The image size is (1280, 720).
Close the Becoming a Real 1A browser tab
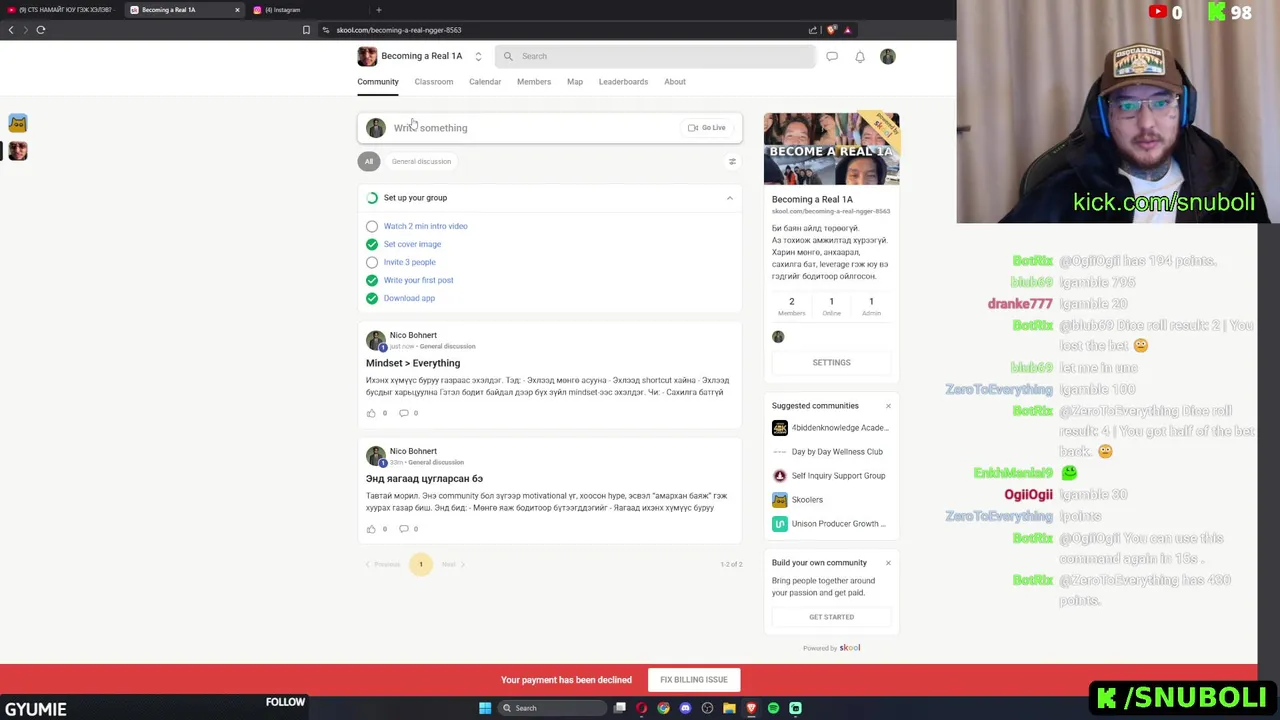[237, 10]
